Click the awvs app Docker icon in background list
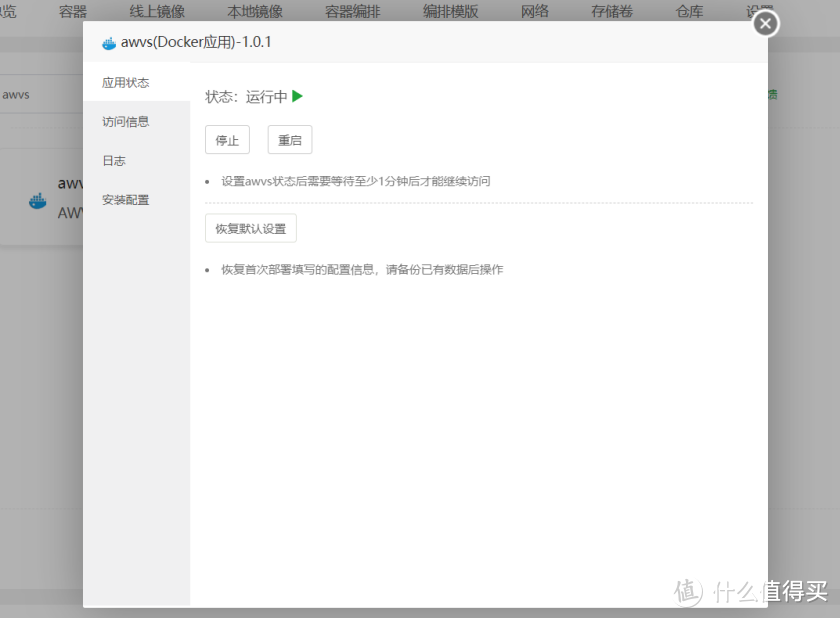 coord(37,199)
